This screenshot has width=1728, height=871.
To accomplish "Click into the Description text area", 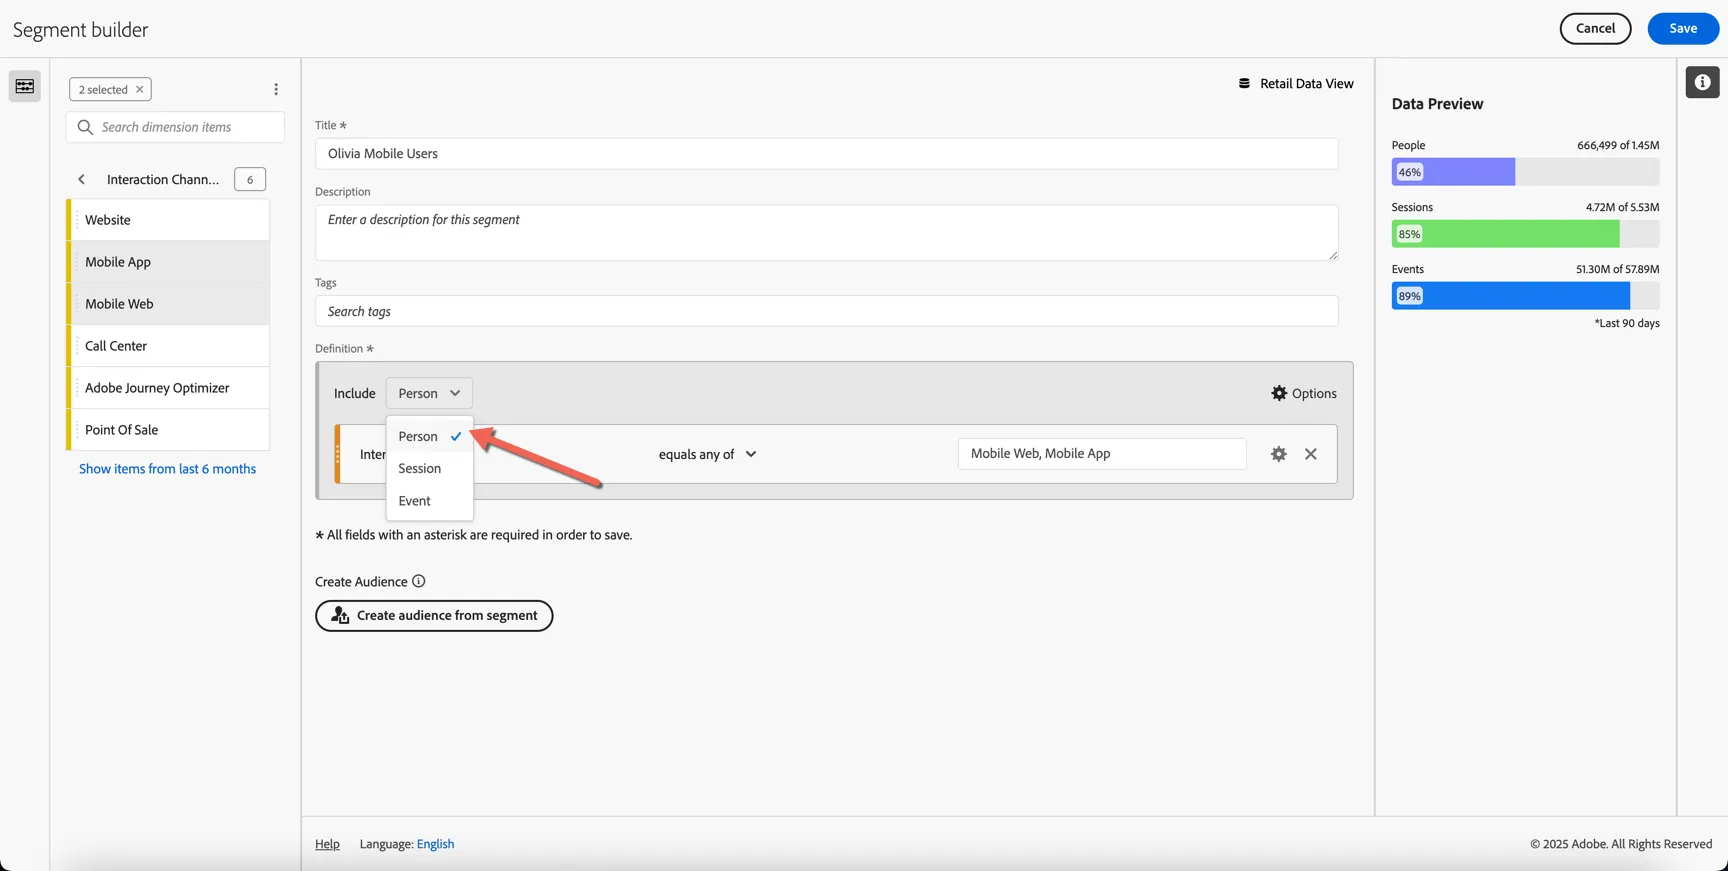I will (826, 233).
